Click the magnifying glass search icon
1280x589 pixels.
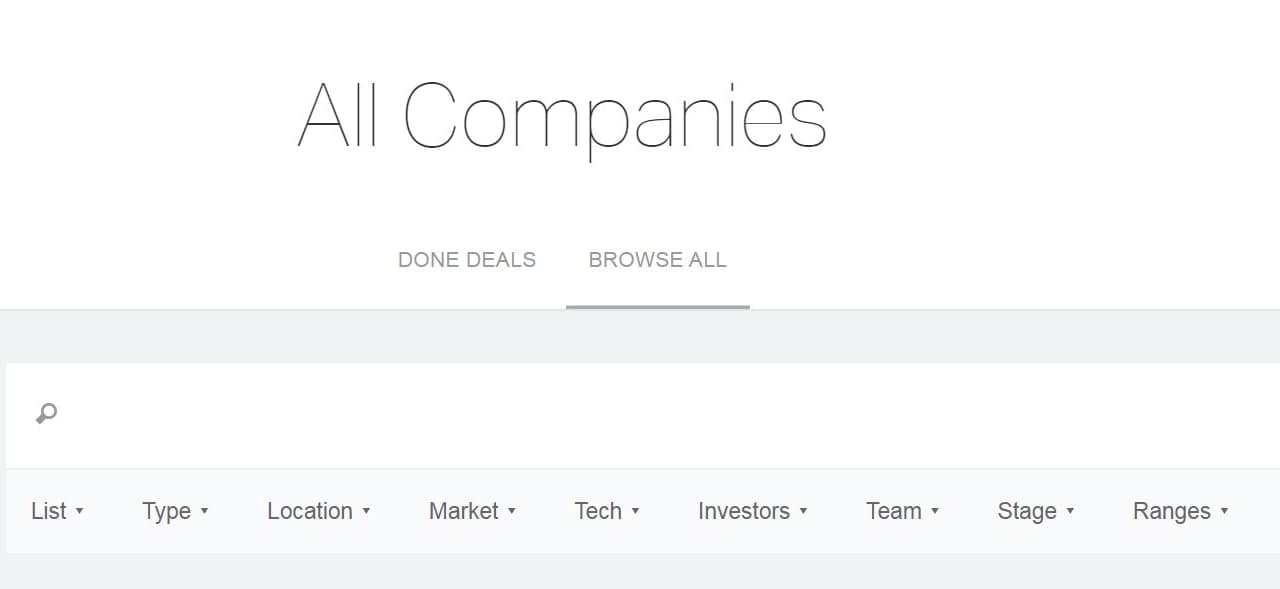tap(46, 413)
